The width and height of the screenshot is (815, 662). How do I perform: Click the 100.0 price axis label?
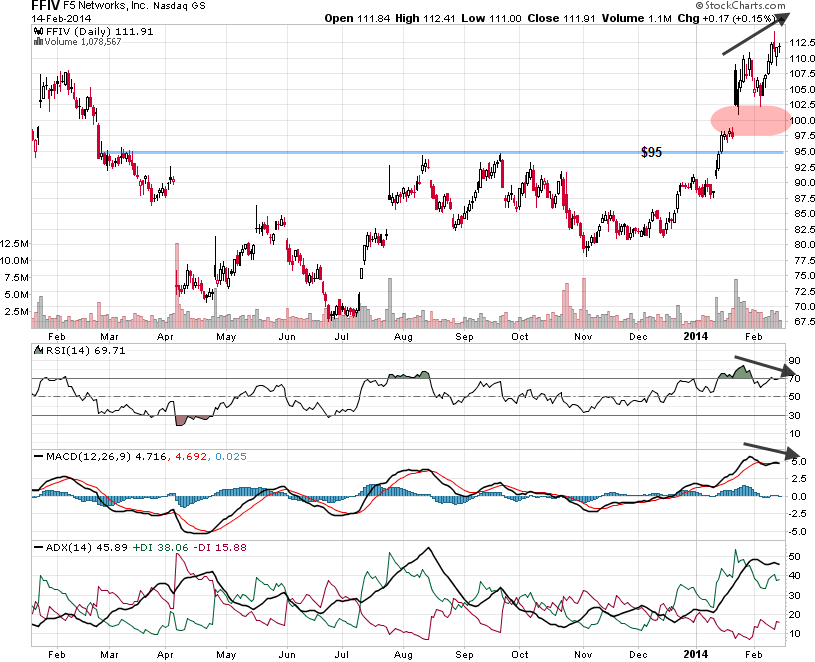pos(801,121)
